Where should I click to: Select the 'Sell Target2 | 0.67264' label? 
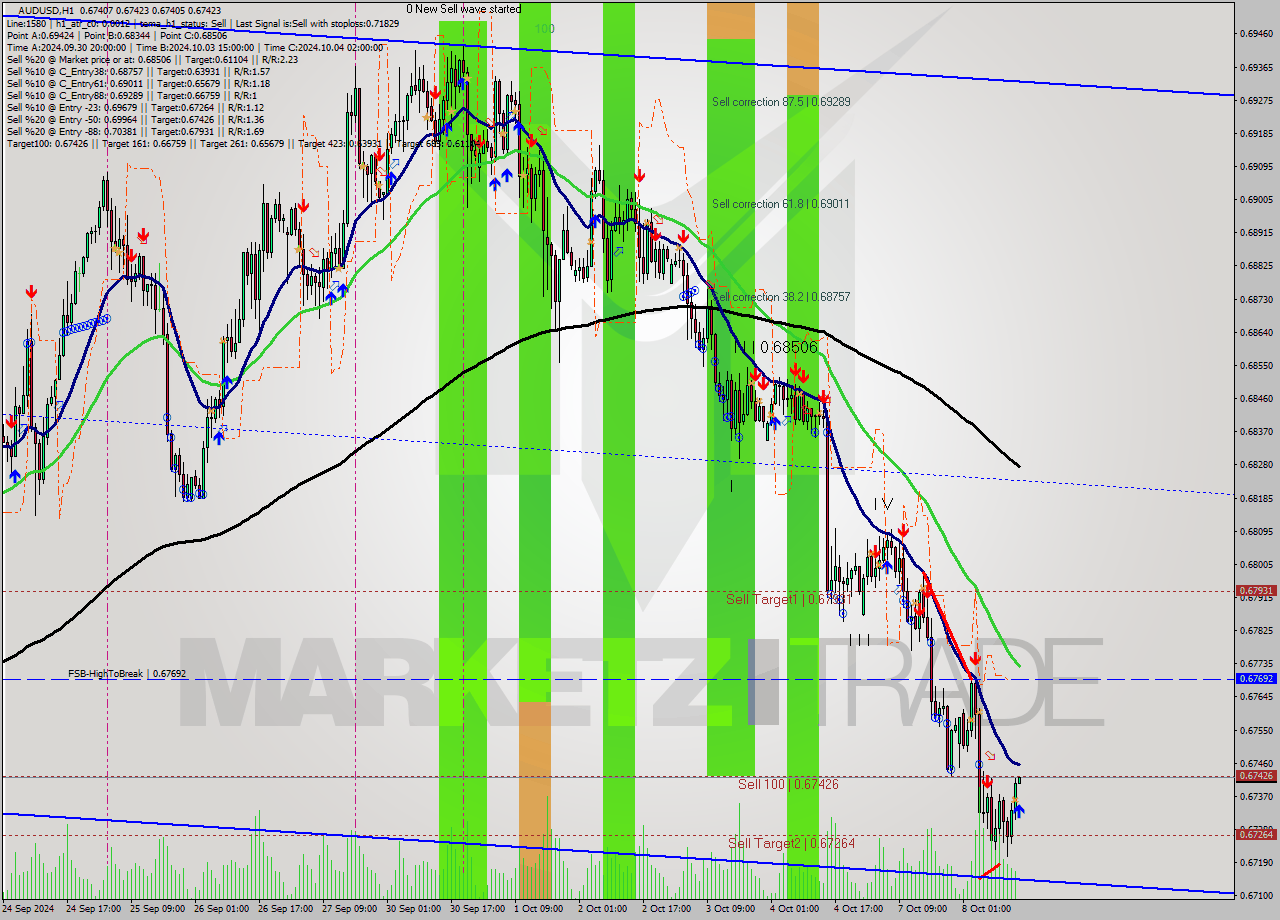(792, 843)
